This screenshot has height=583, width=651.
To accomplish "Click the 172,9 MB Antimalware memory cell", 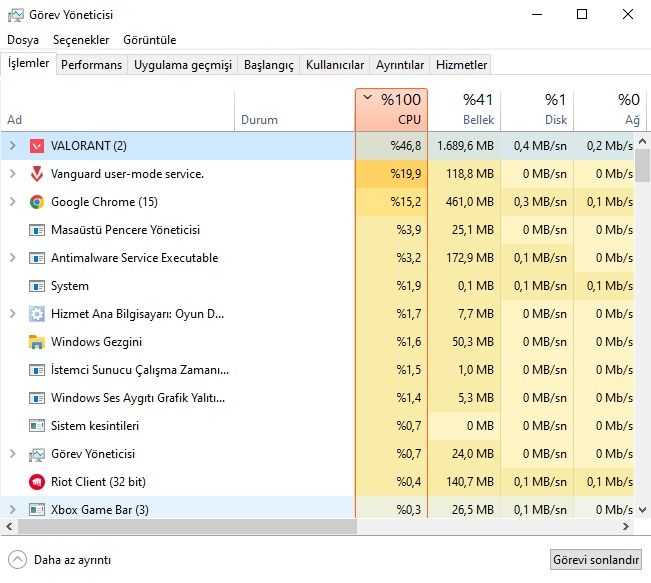I will (464, 258).
